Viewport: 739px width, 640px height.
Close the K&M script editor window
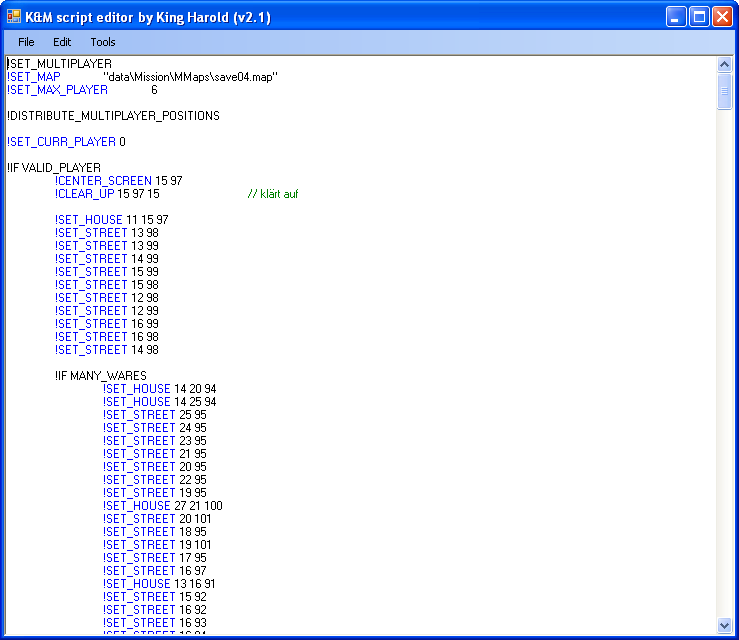coord(722,17)
